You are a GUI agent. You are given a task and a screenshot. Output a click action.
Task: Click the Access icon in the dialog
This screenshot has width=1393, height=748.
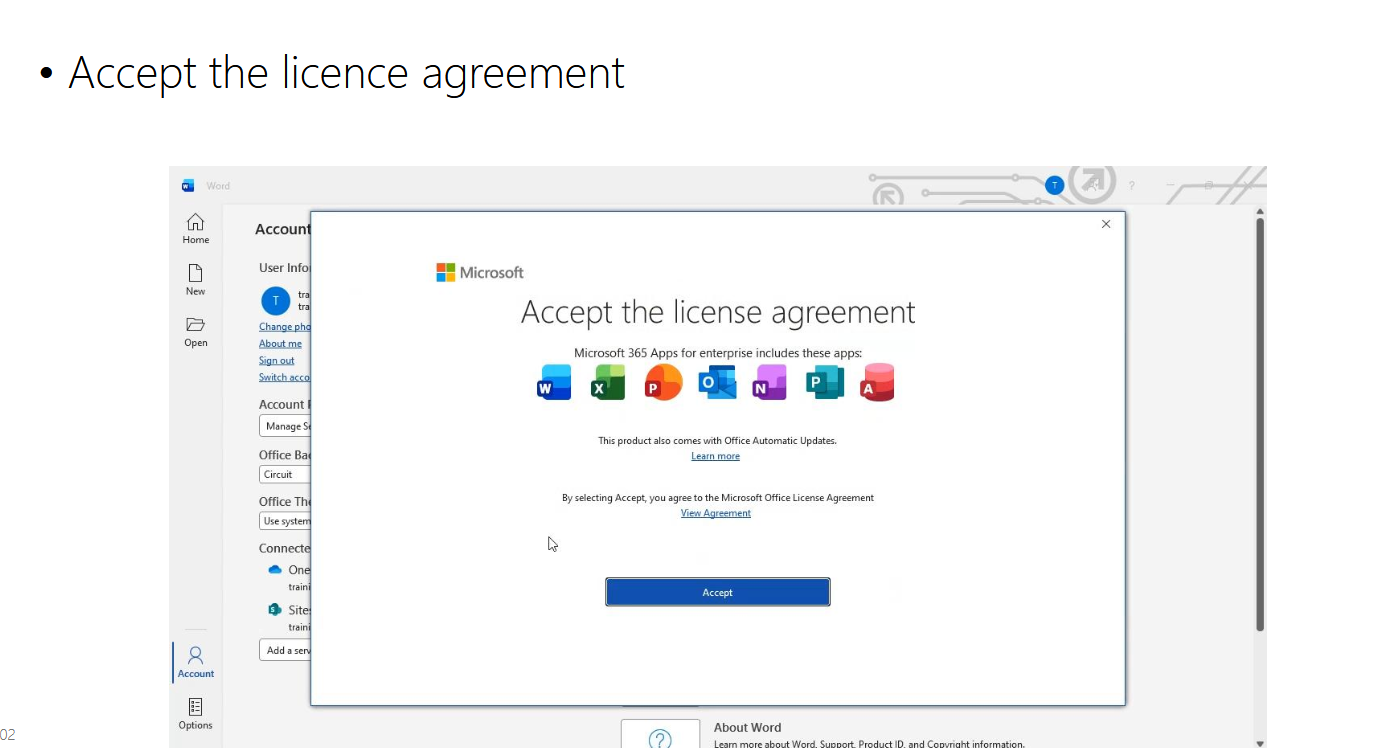(x=877, y=382)
